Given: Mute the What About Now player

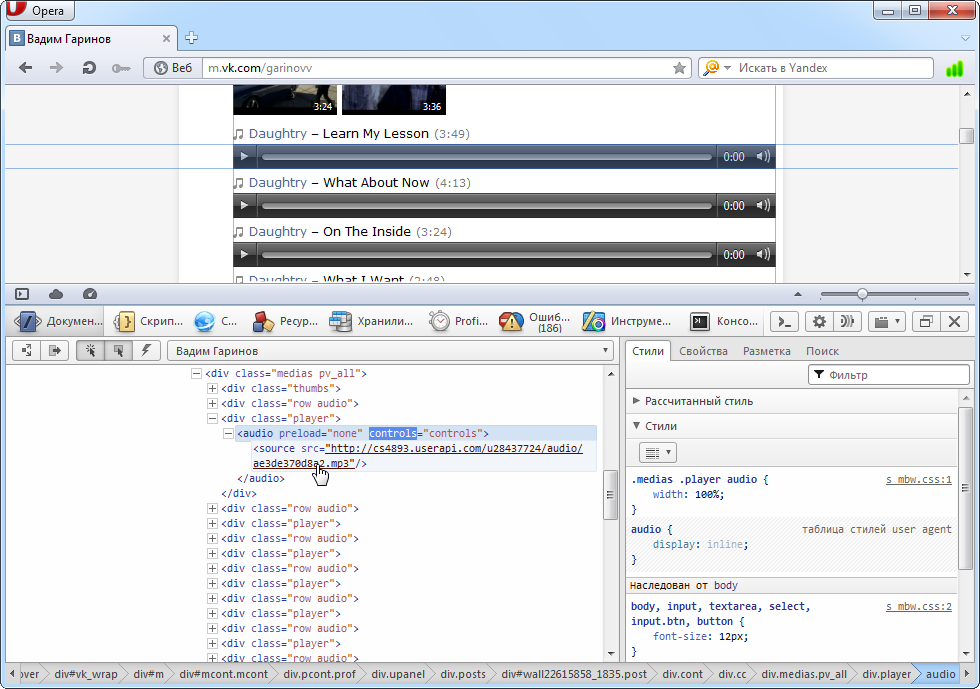Looking at the screenshot, I should pyautogui.click(x=762, y=205).
